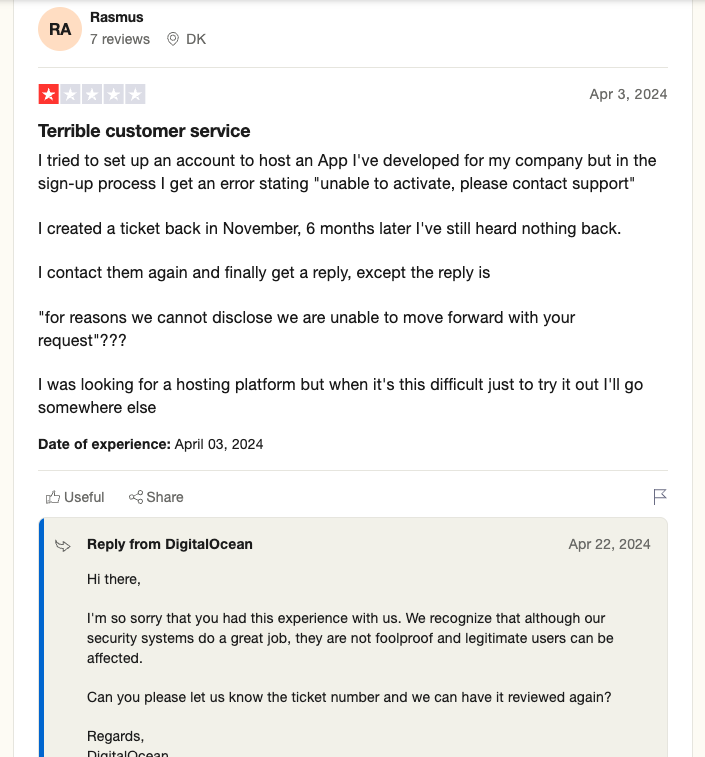The image size is (705, 757).
Task: Click 'Reply from DigitalOcean' heading
Action: tap(170, 544)
